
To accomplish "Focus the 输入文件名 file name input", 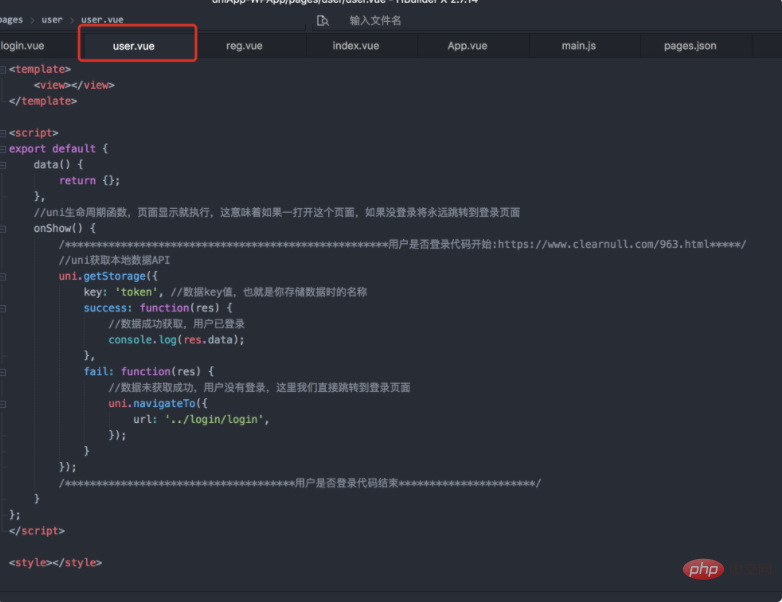I will [x=375, y=20].
